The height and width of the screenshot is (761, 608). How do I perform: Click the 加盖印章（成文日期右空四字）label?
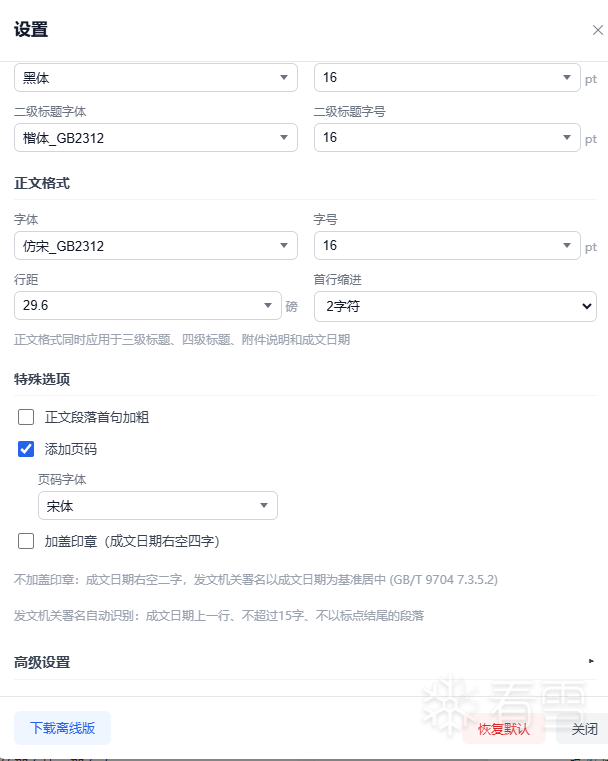(132, 541)
